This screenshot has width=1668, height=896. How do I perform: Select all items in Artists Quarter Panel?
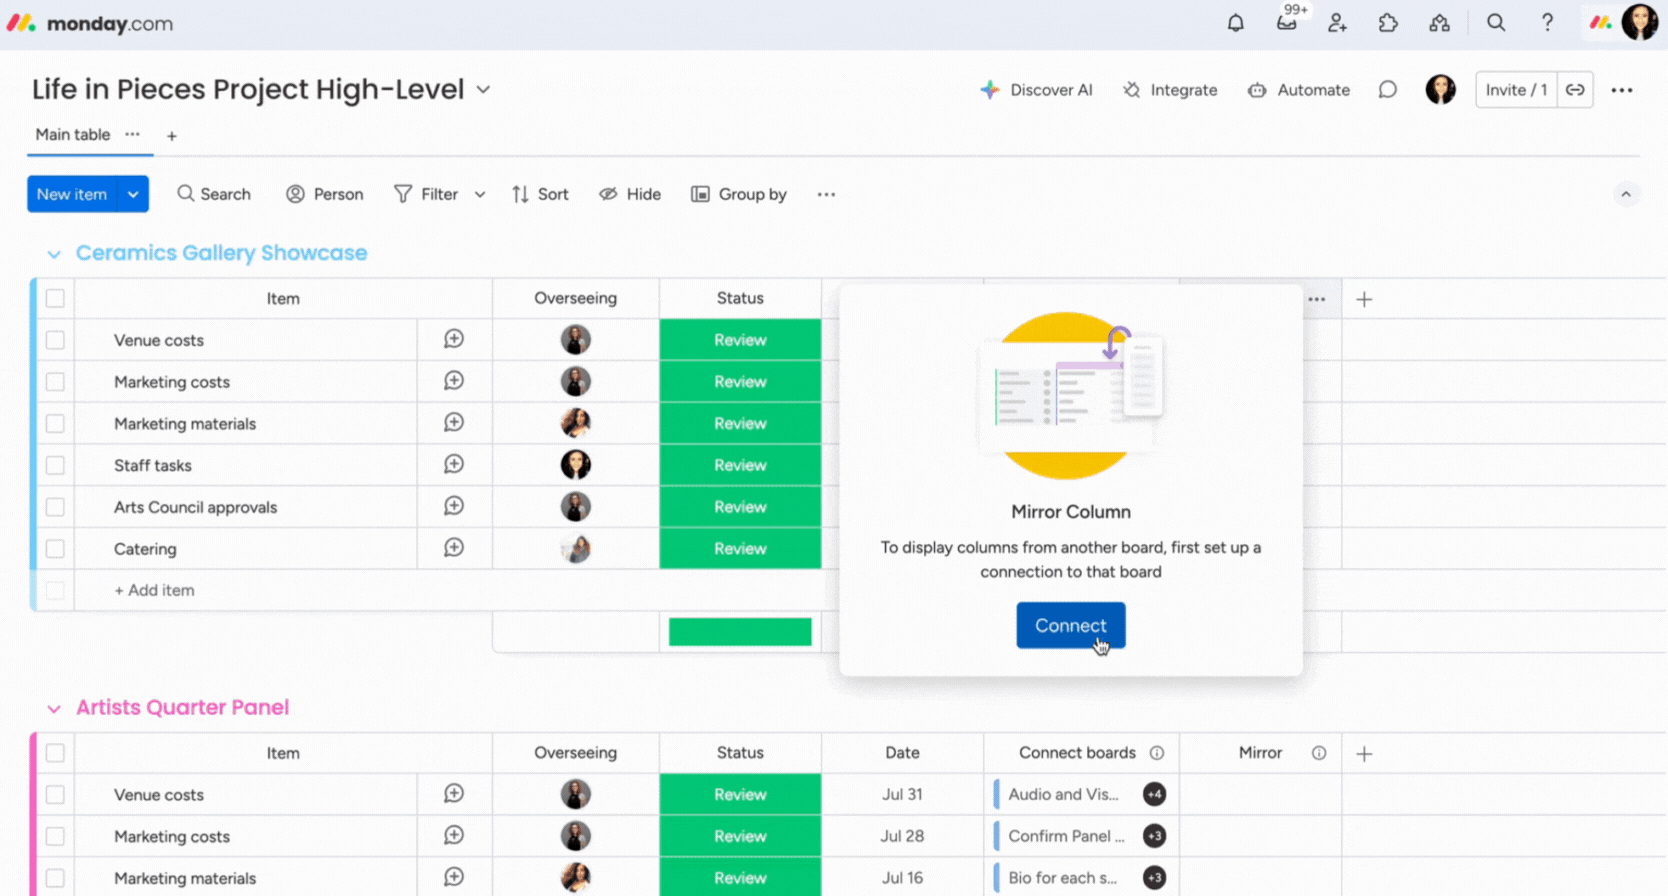55,753
